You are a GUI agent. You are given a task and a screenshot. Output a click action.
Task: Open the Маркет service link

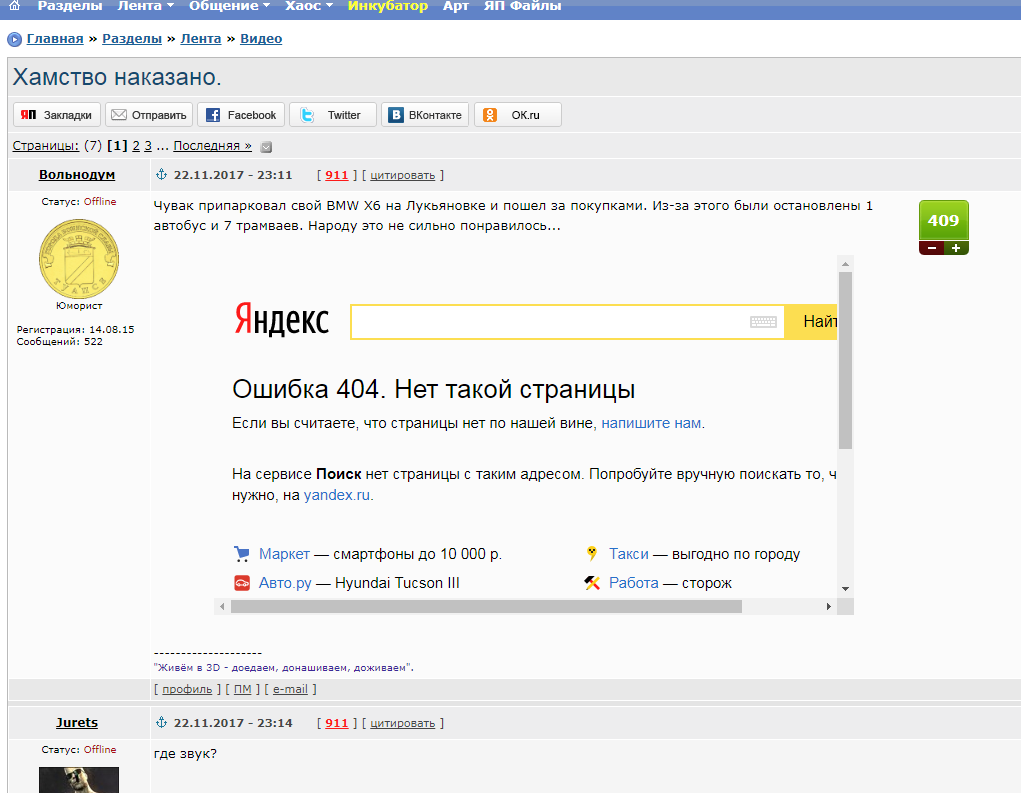tap(284, 554)
